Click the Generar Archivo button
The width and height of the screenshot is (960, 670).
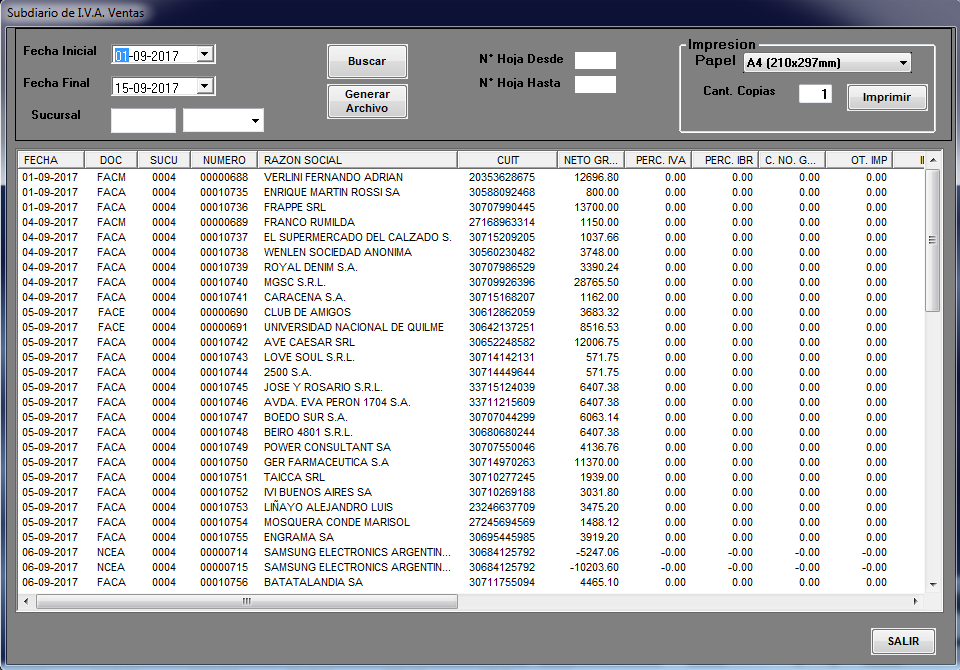point(367,101)
